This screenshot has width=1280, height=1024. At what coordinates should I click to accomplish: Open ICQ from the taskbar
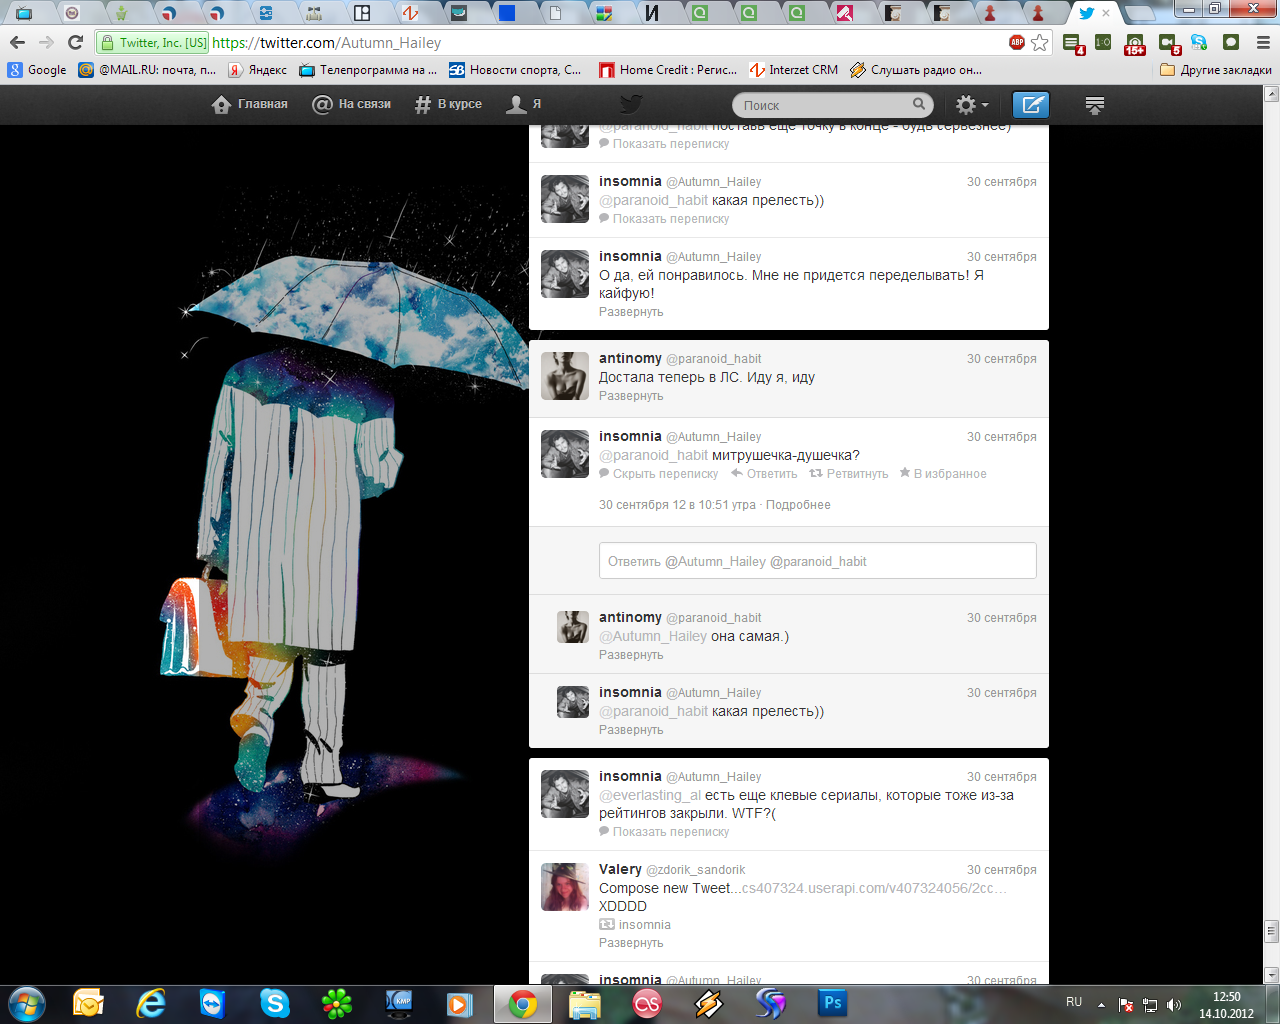pos(337,1003)
